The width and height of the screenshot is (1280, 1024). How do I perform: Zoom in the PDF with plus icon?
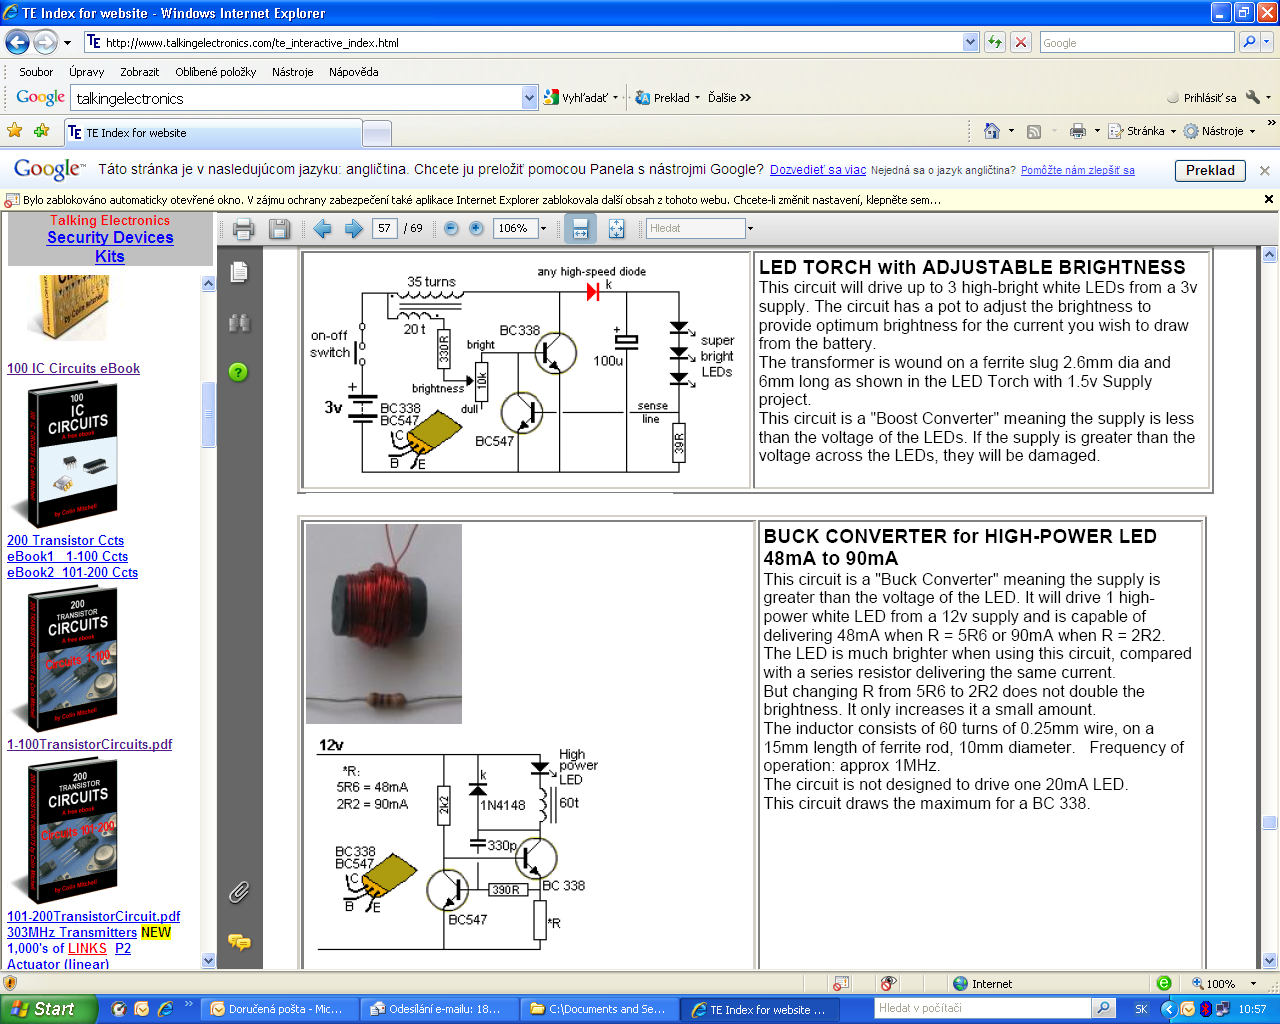476,228
